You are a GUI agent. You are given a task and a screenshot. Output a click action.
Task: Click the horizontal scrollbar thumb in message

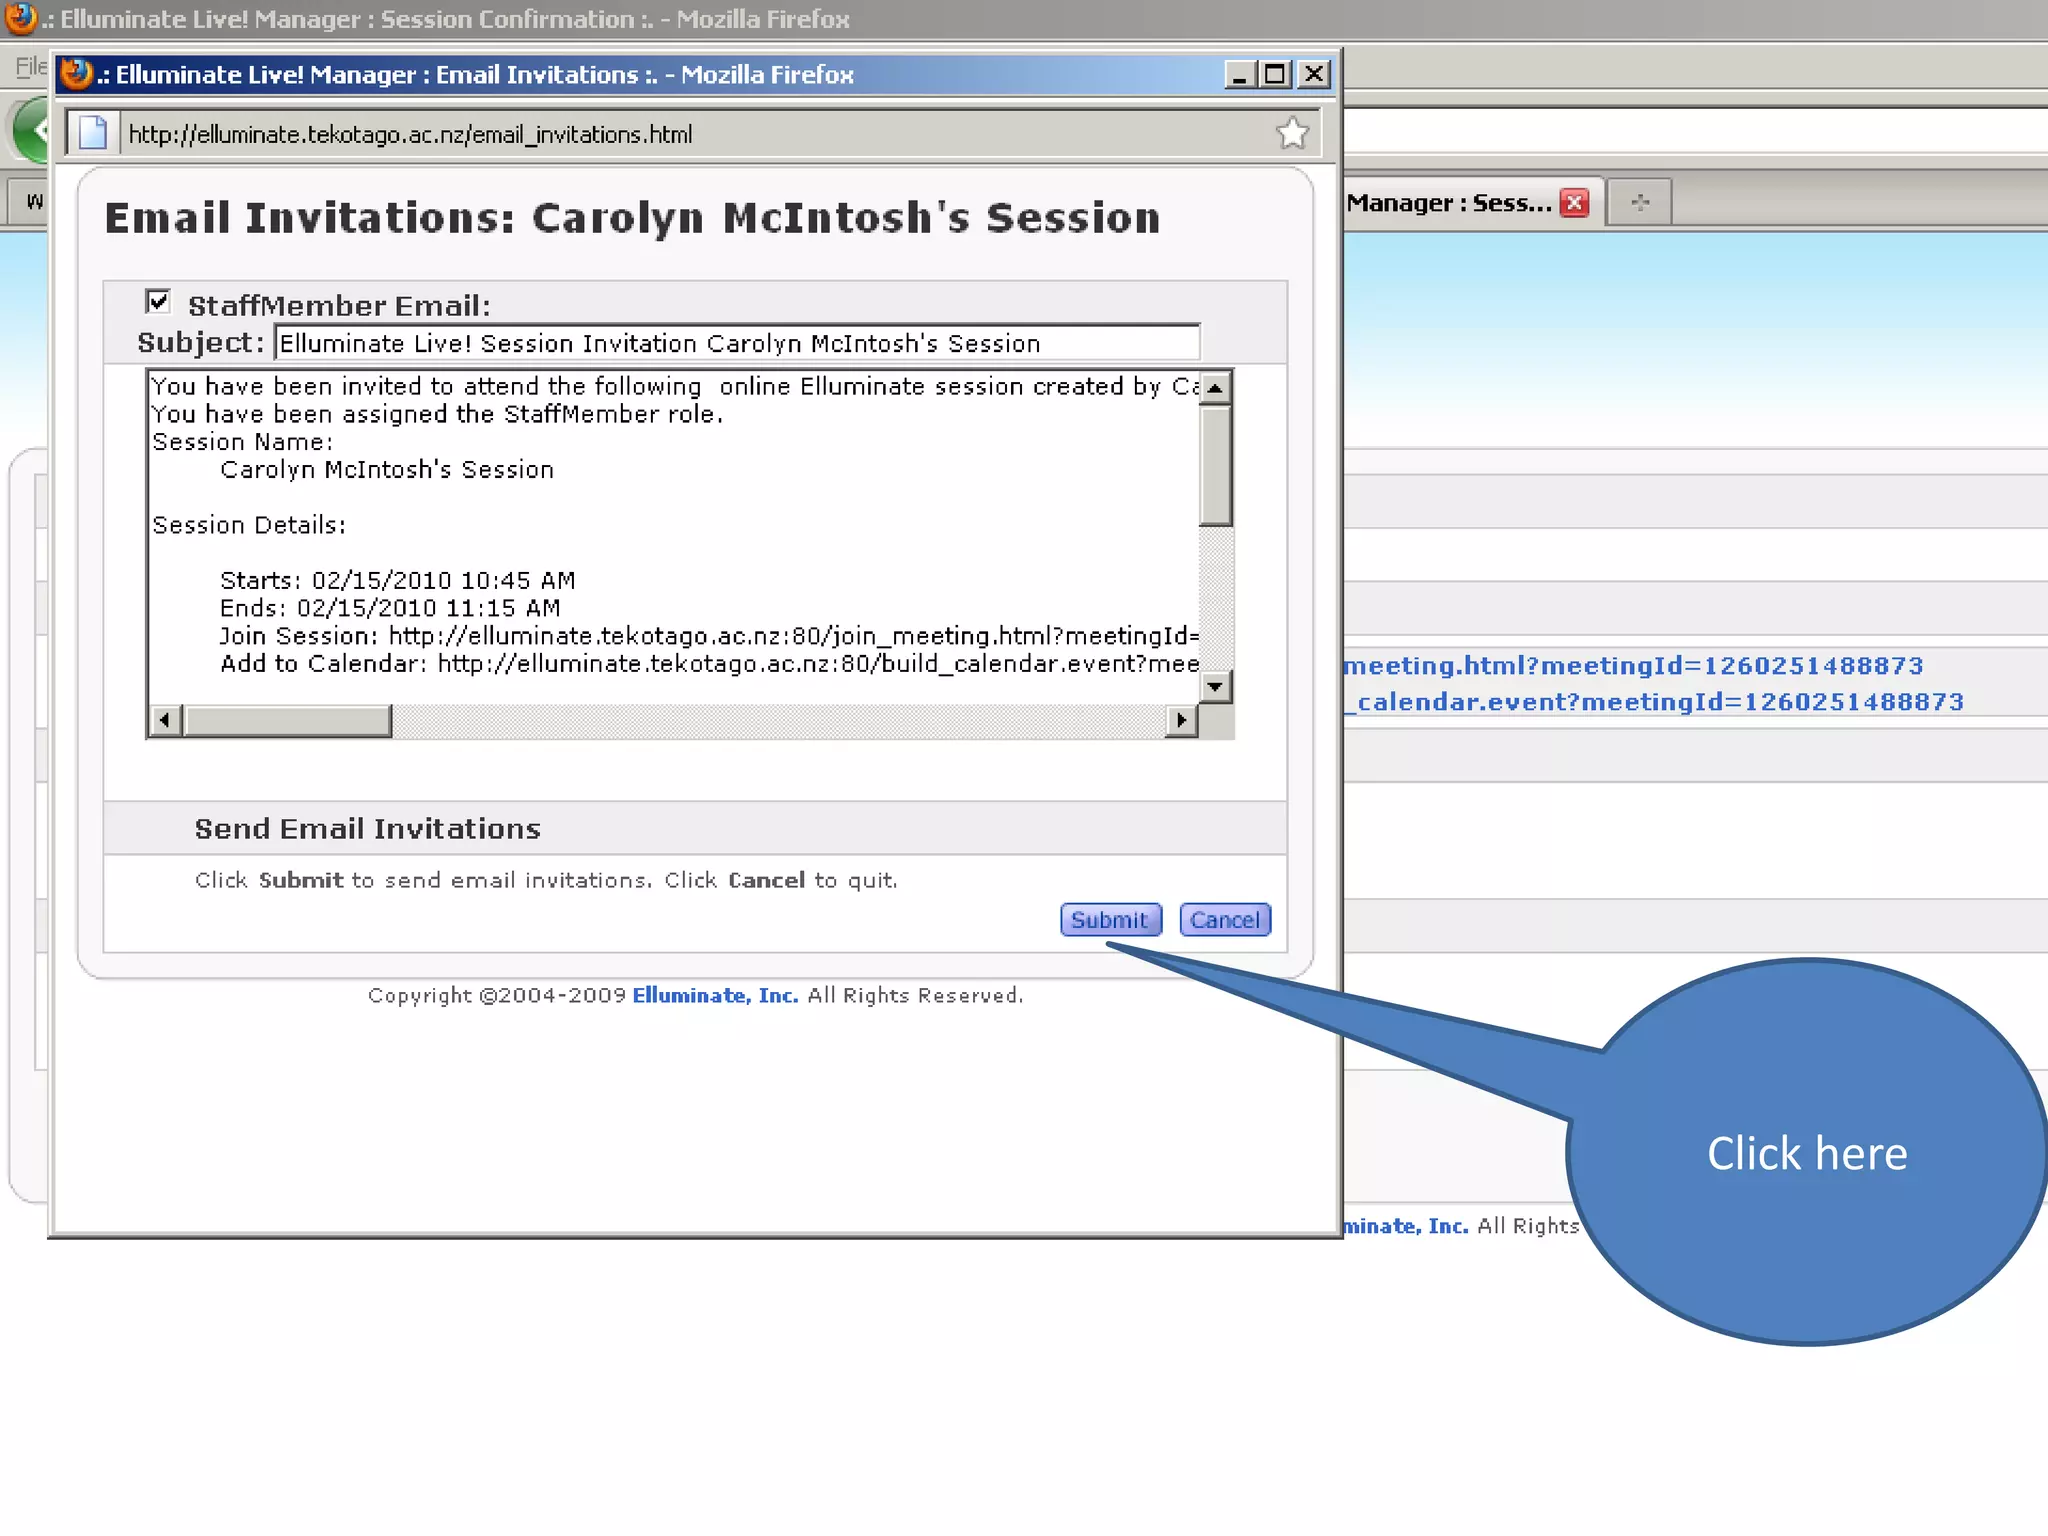point(288,720)
